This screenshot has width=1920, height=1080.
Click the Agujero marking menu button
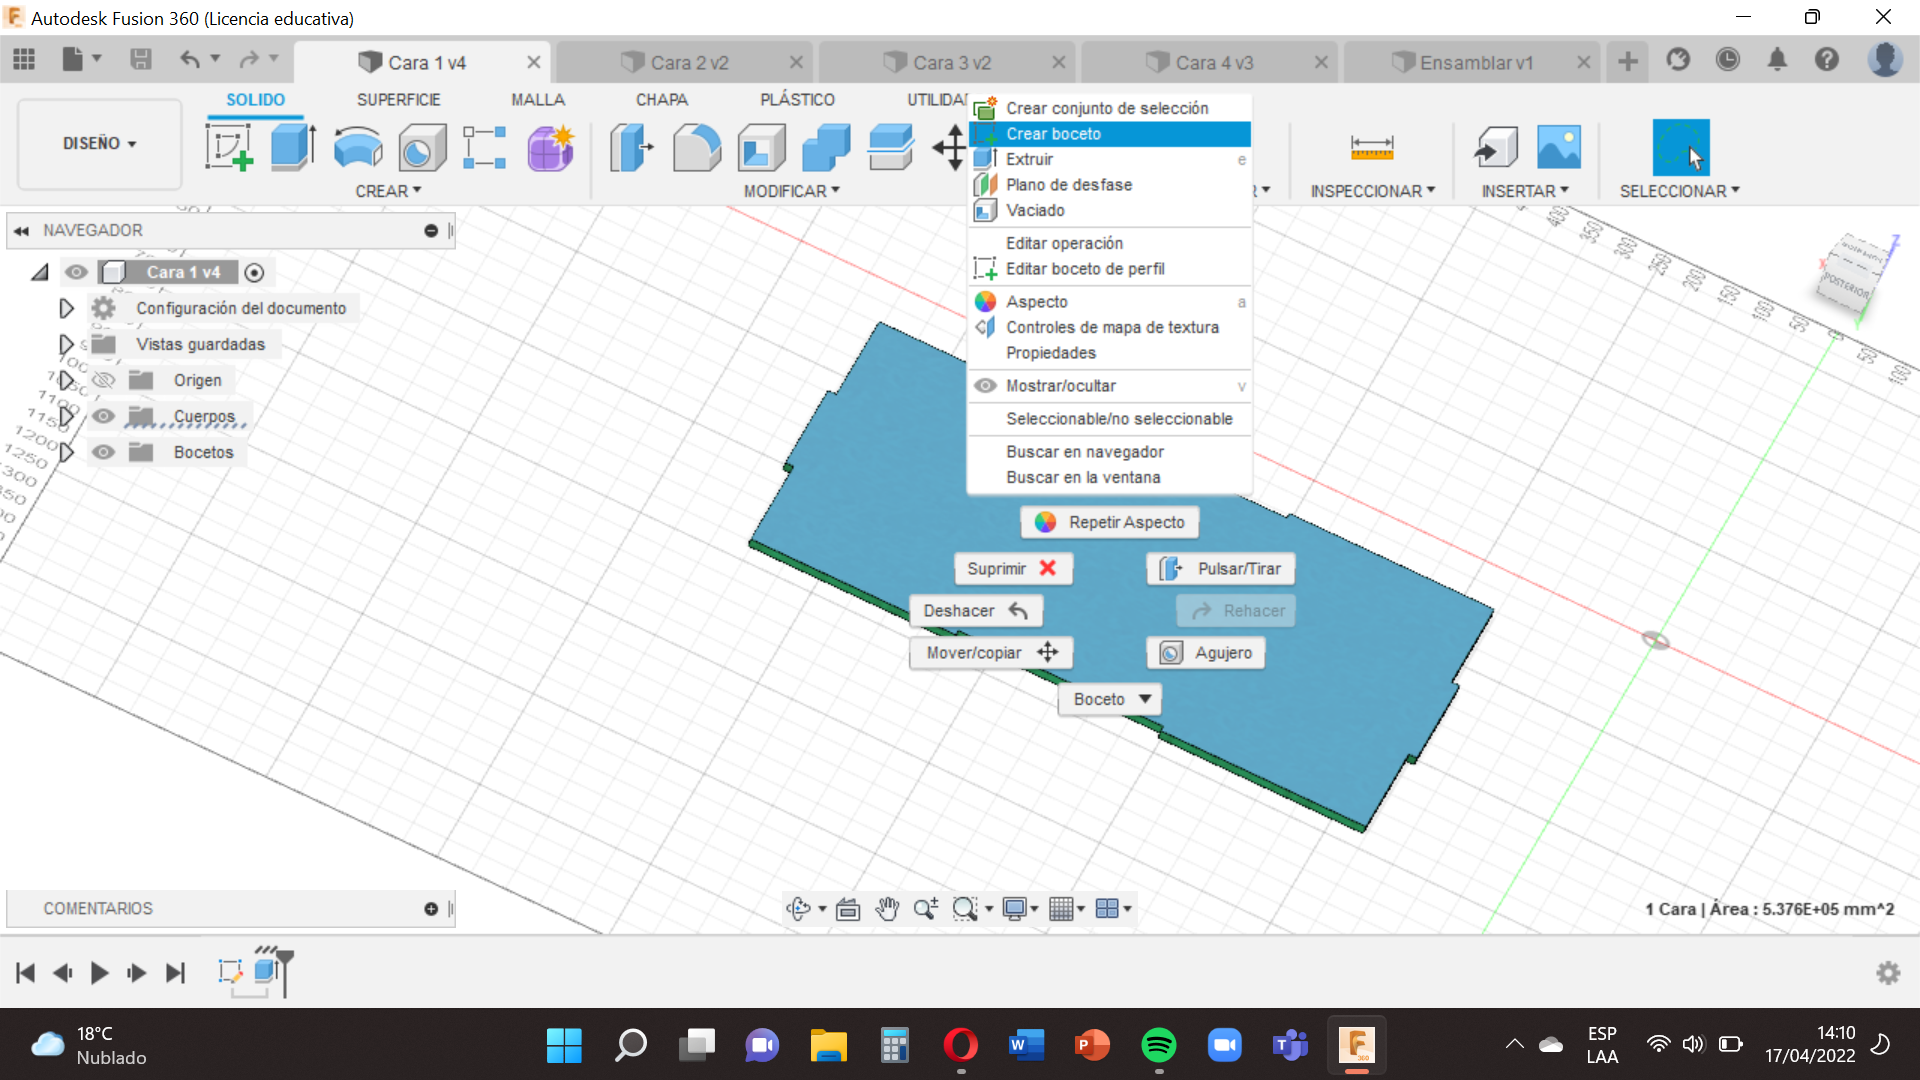[x=1206, y=652]
